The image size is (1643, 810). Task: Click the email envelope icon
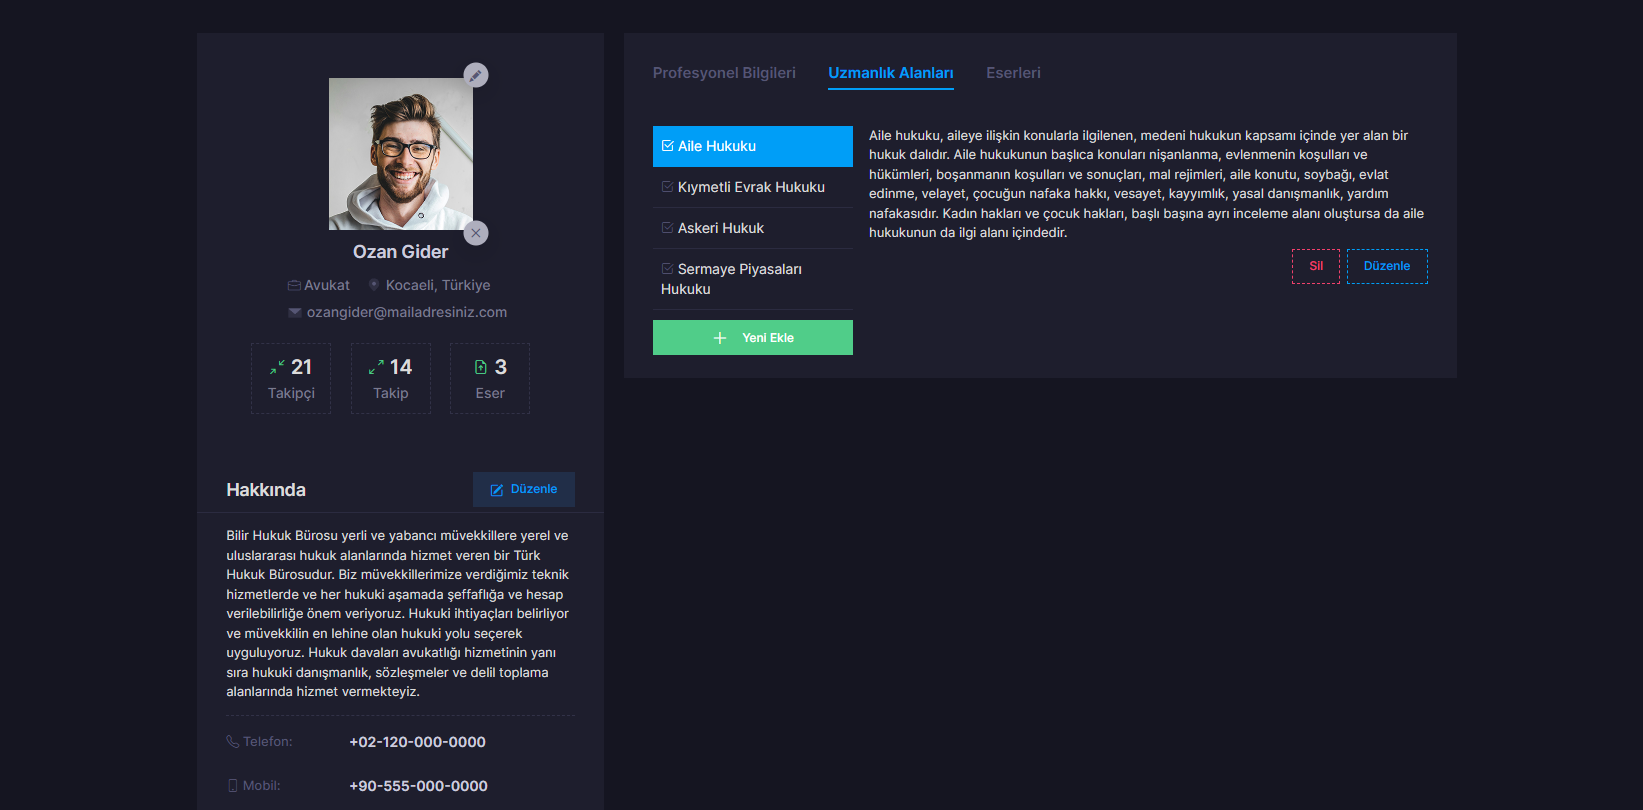[x=295, y=313]
